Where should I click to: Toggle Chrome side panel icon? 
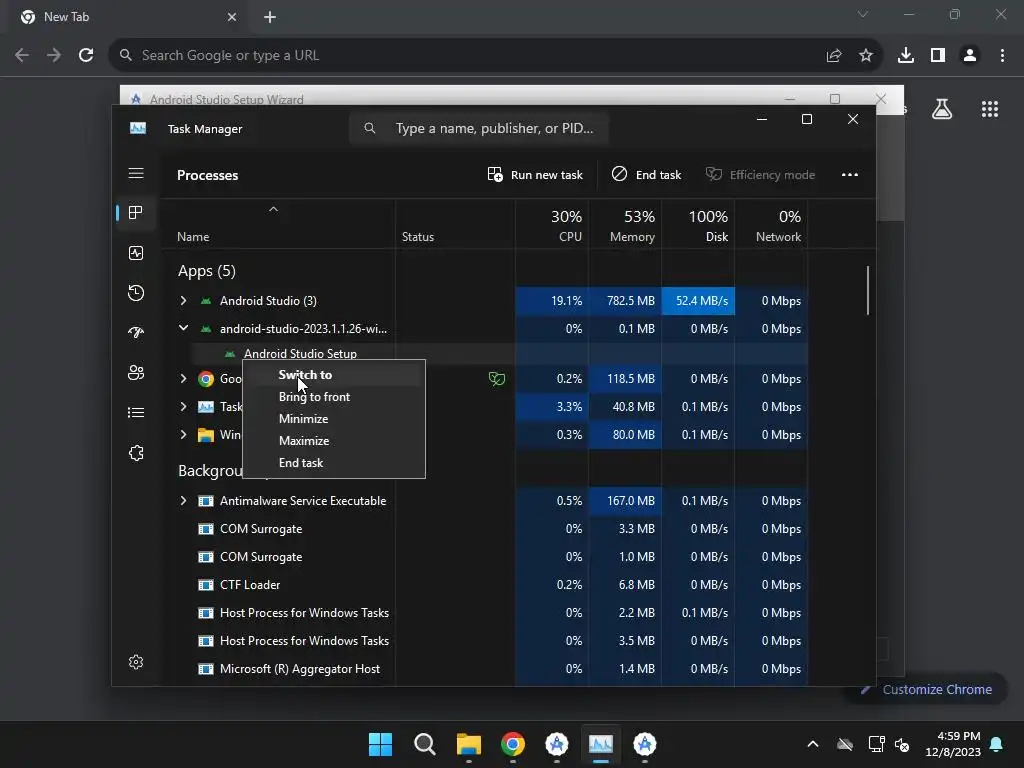click(x=938, y=56)
